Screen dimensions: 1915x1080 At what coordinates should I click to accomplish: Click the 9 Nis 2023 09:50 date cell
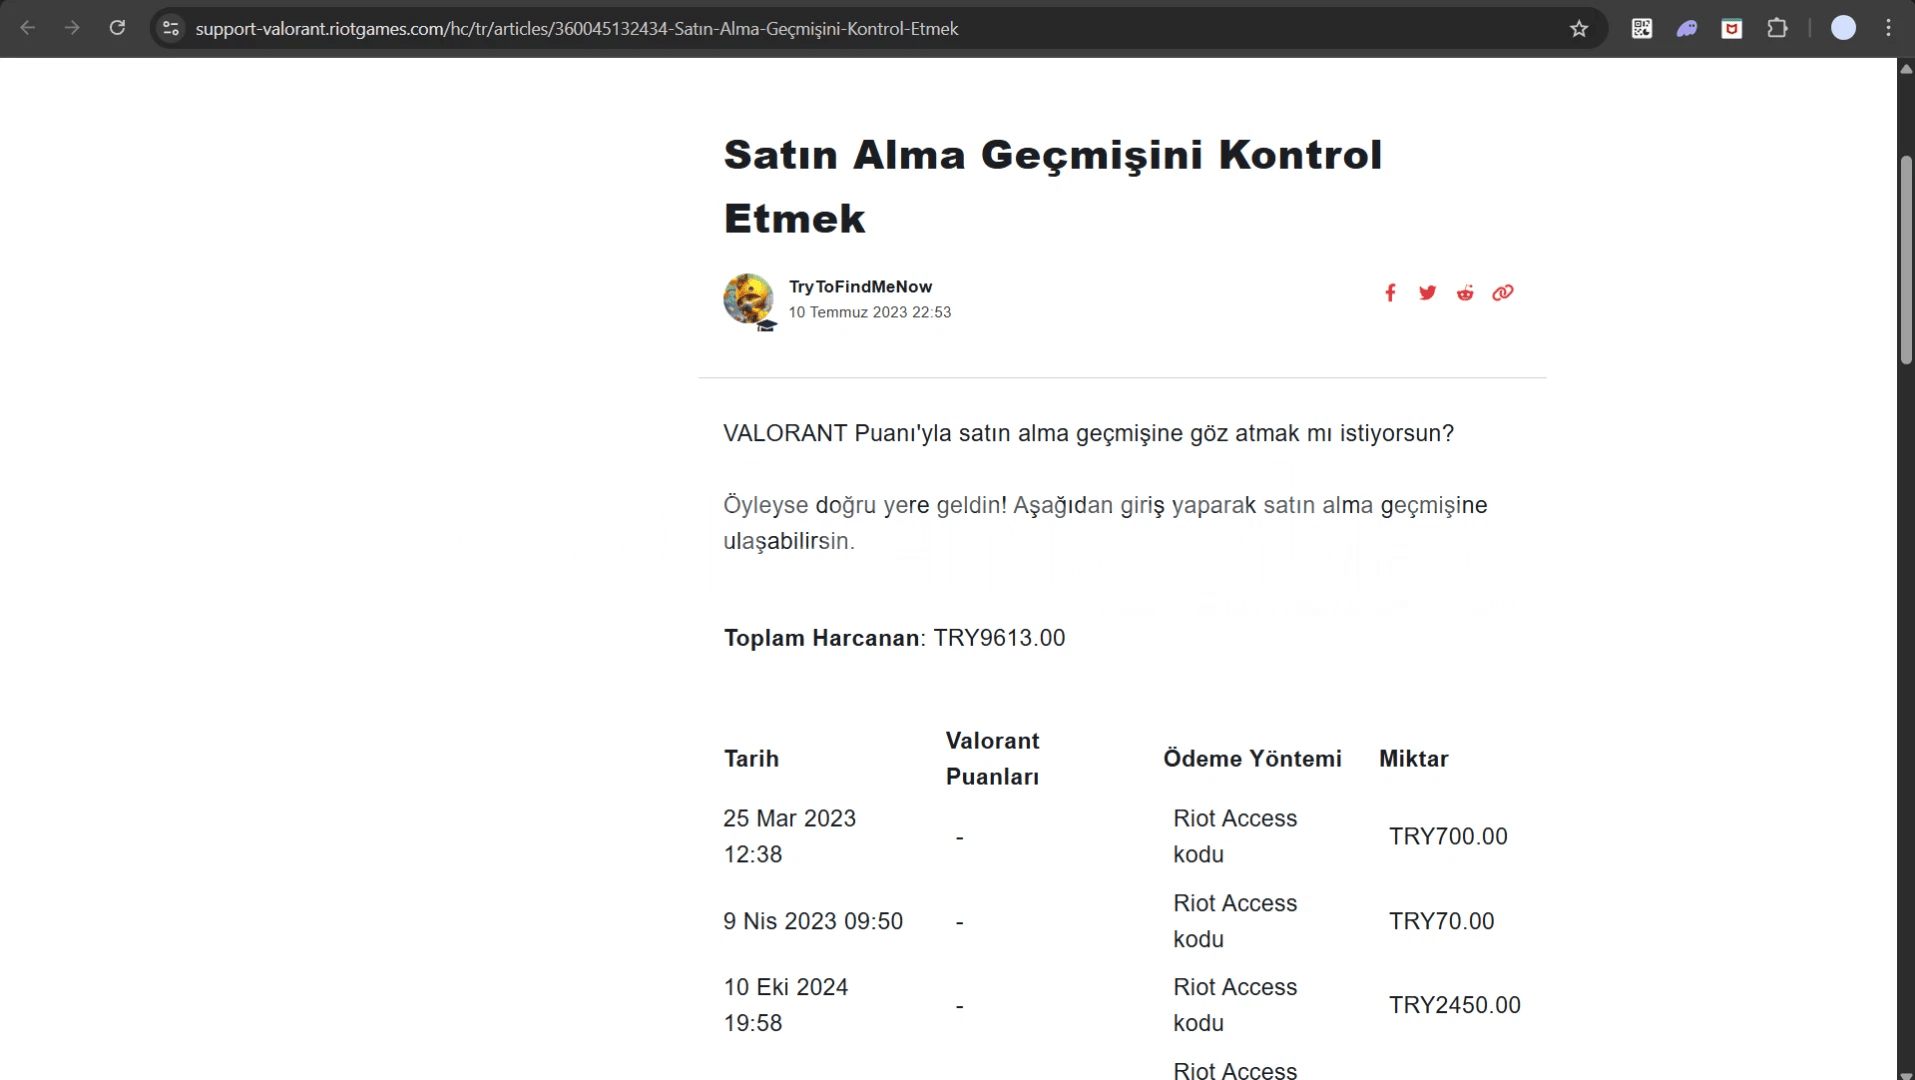click(813, 921)
